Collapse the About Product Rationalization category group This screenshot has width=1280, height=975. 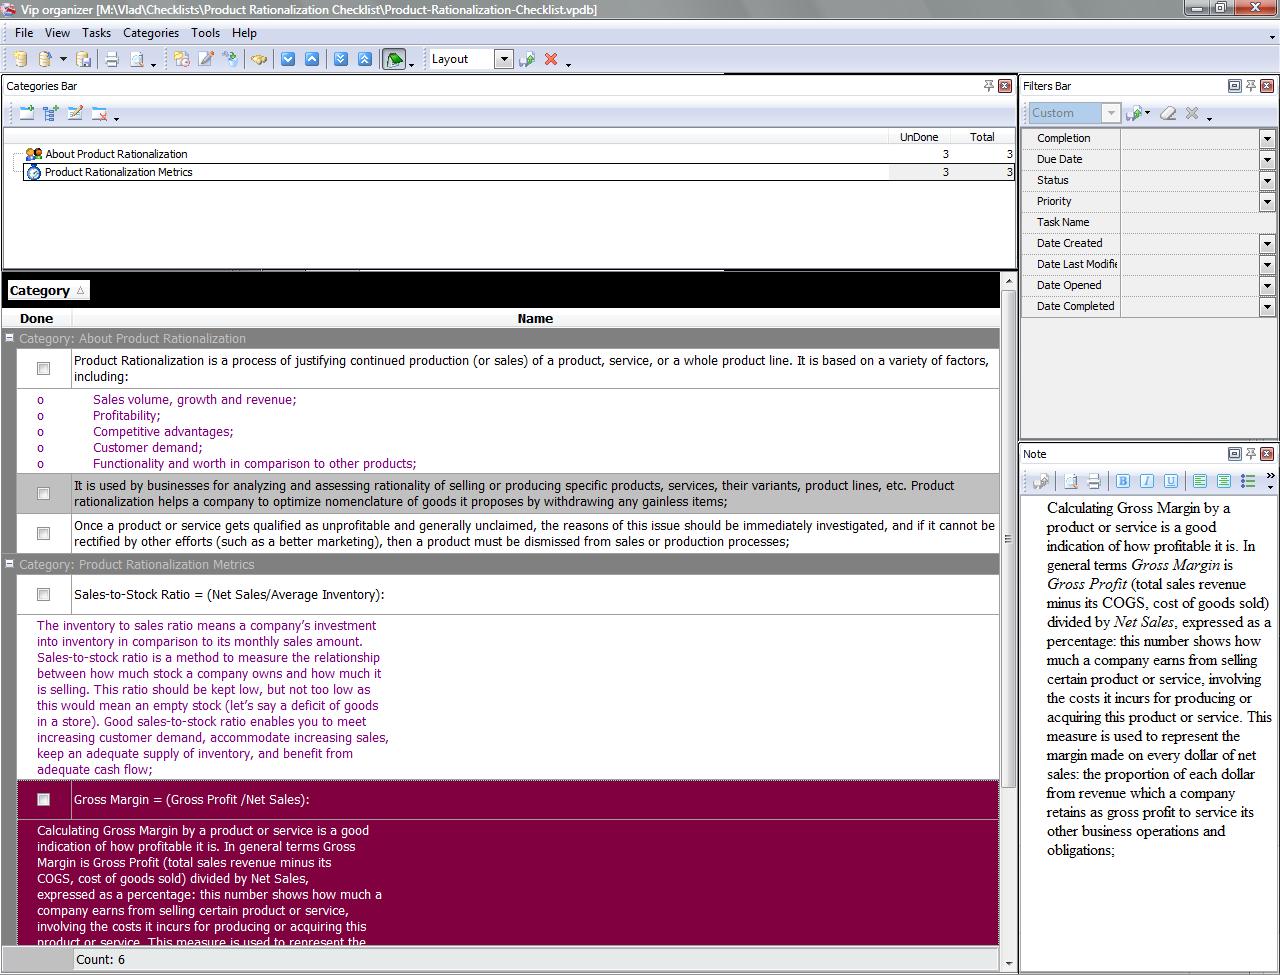coord(10,339)
